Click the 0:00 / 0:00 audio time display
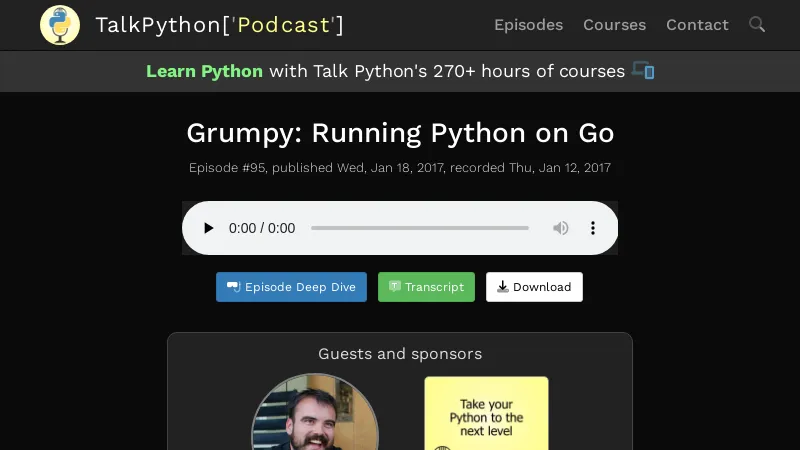800x450 pixels. pyautogui.click(x=262, y=228)
